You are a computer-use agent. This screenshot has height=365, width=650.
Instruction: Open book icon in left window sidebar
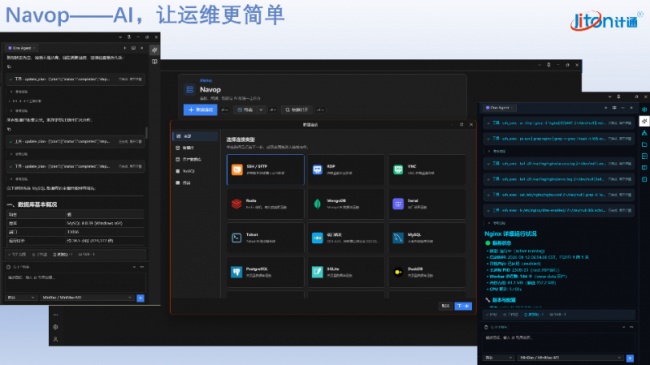click(x=155, y=61)
